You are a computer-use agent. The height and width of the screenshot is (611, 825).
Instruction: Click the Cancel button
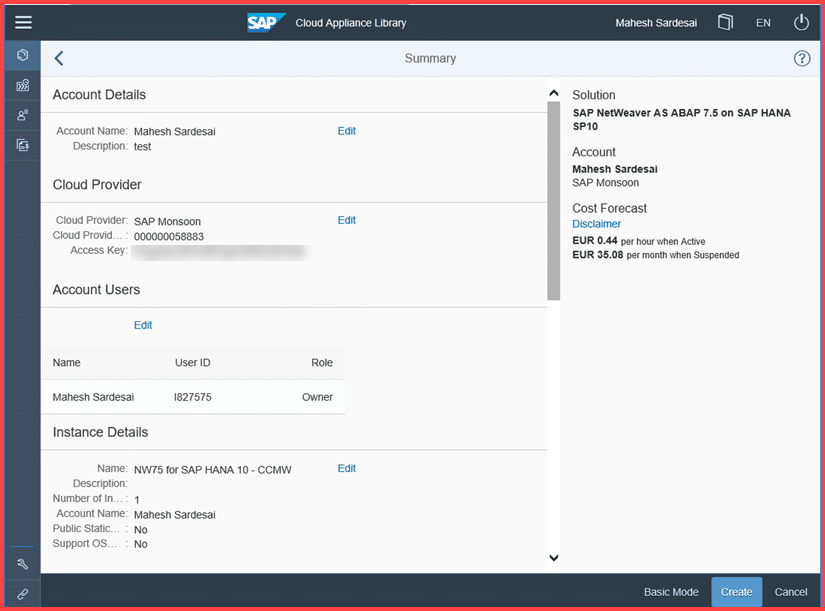(791, 592)
